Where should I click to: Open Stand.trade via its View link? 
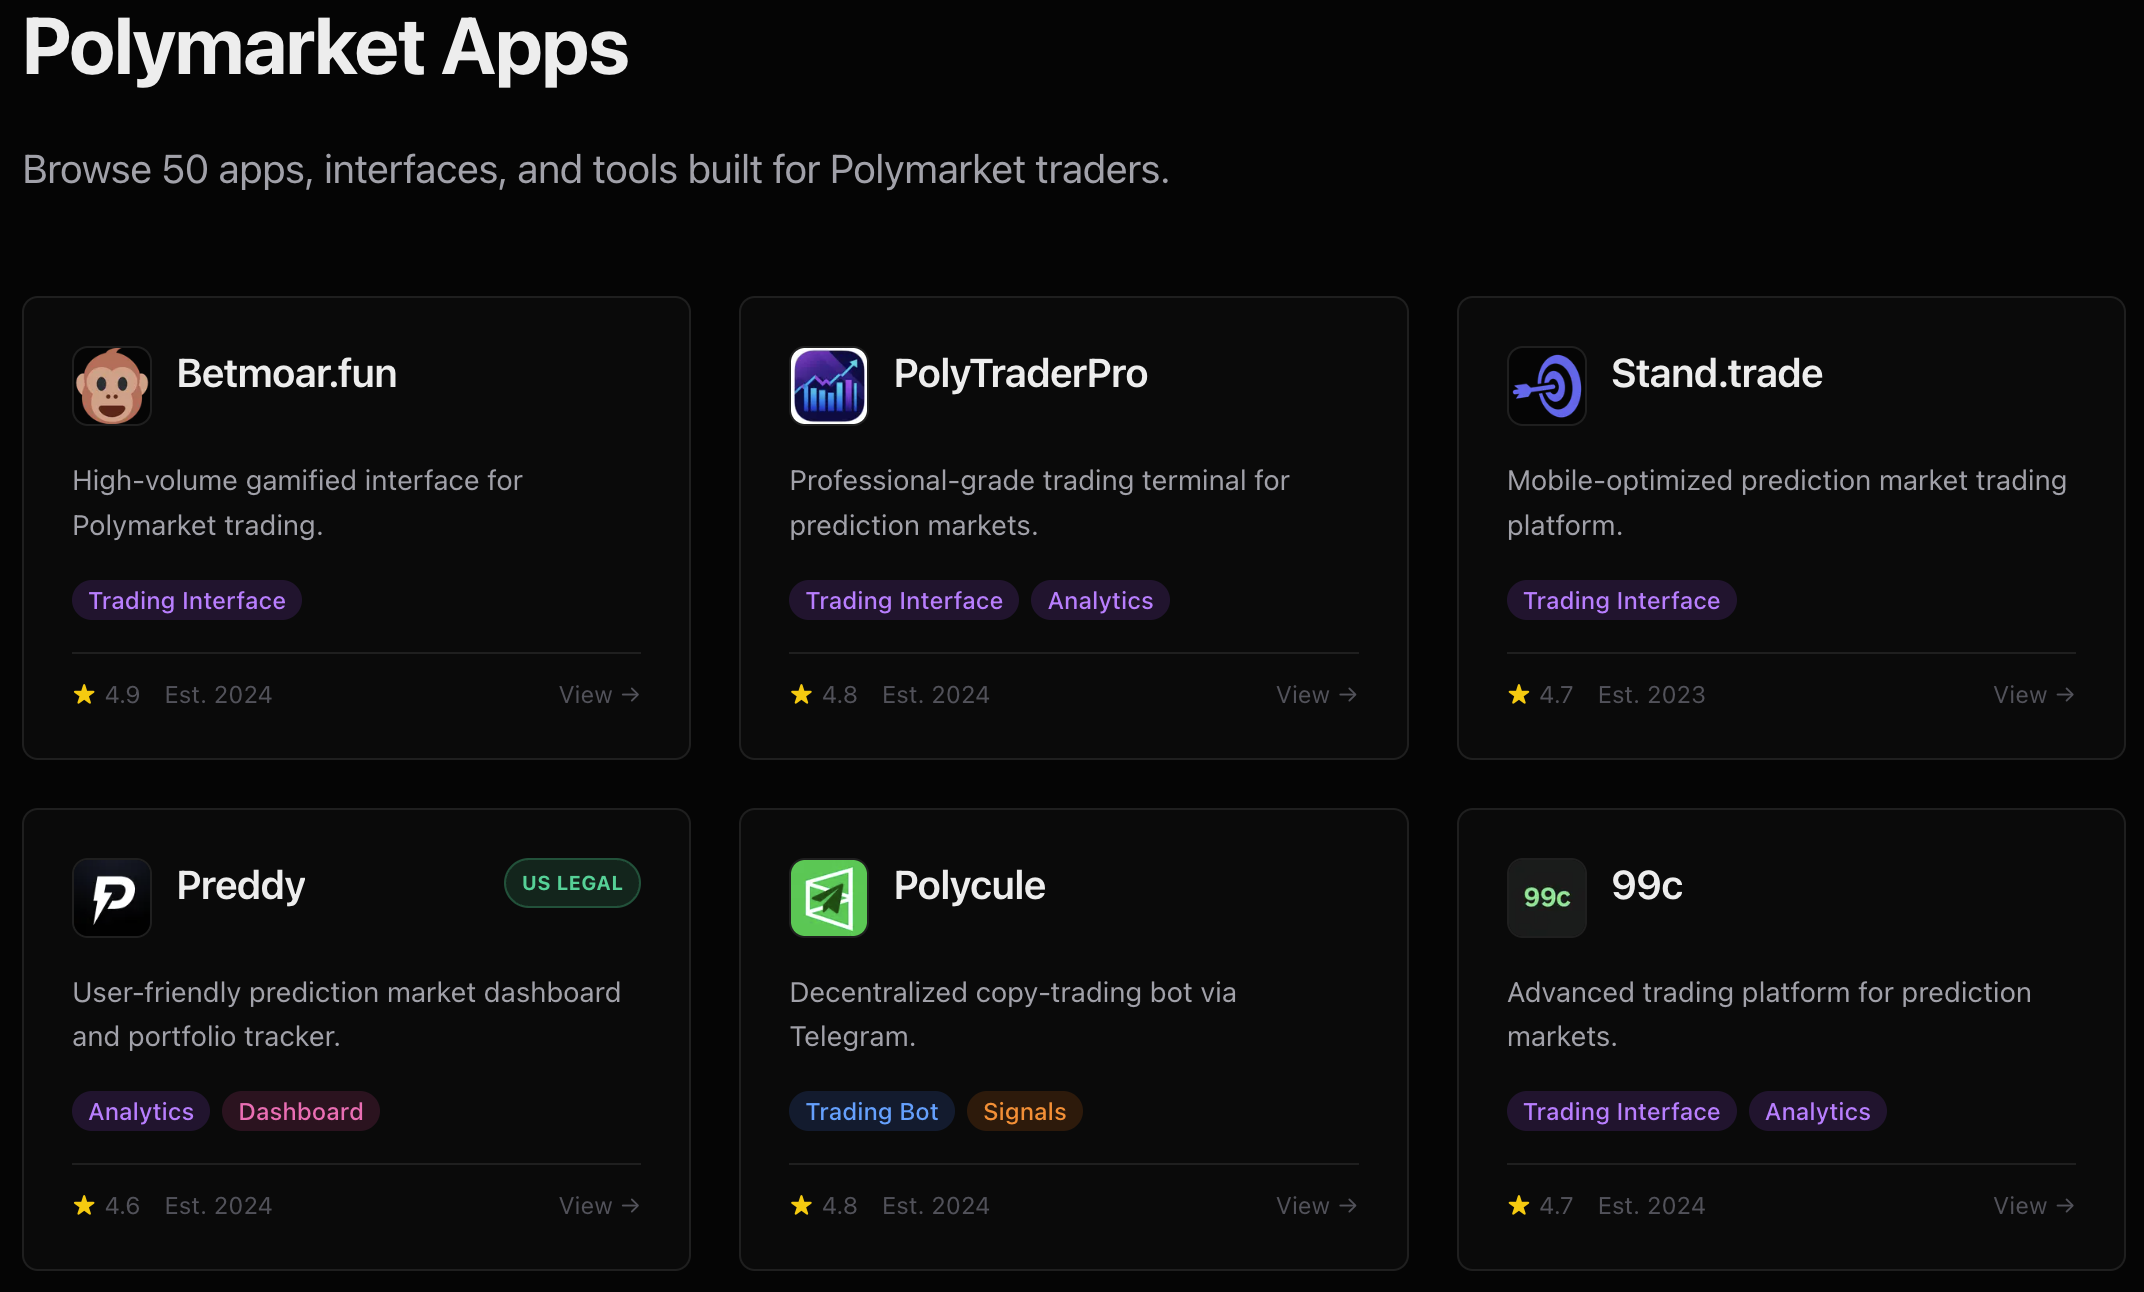click(x=2034, y=694)
